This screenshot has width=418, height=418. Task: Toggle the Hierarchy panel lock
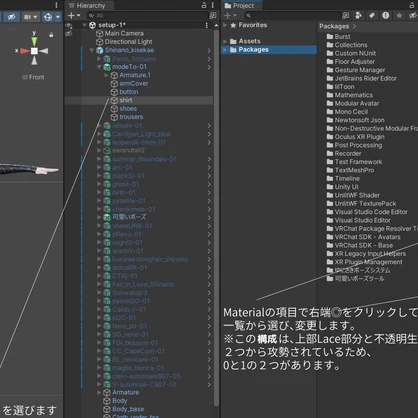pyautogui.click(x=204, y=5)
